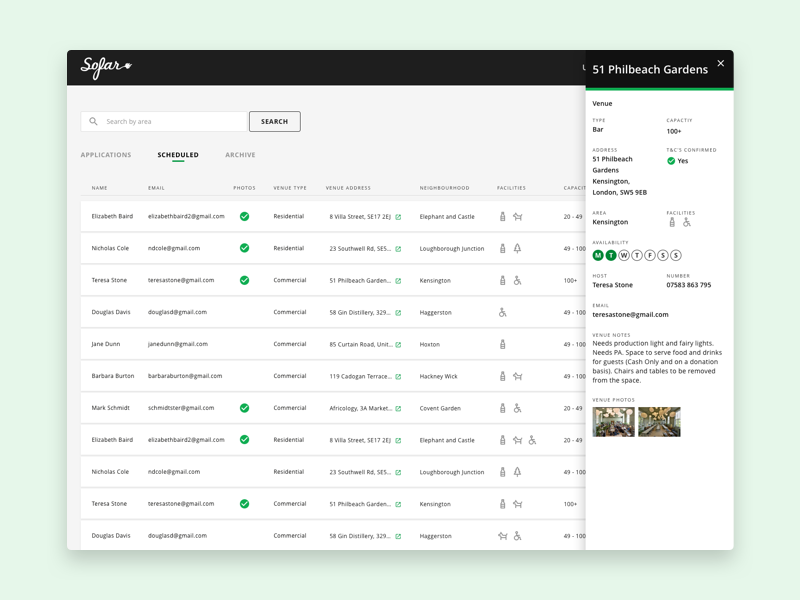
Task: Click the wheelchair icon in Mark Schmidt row
Action: point(517,408)
